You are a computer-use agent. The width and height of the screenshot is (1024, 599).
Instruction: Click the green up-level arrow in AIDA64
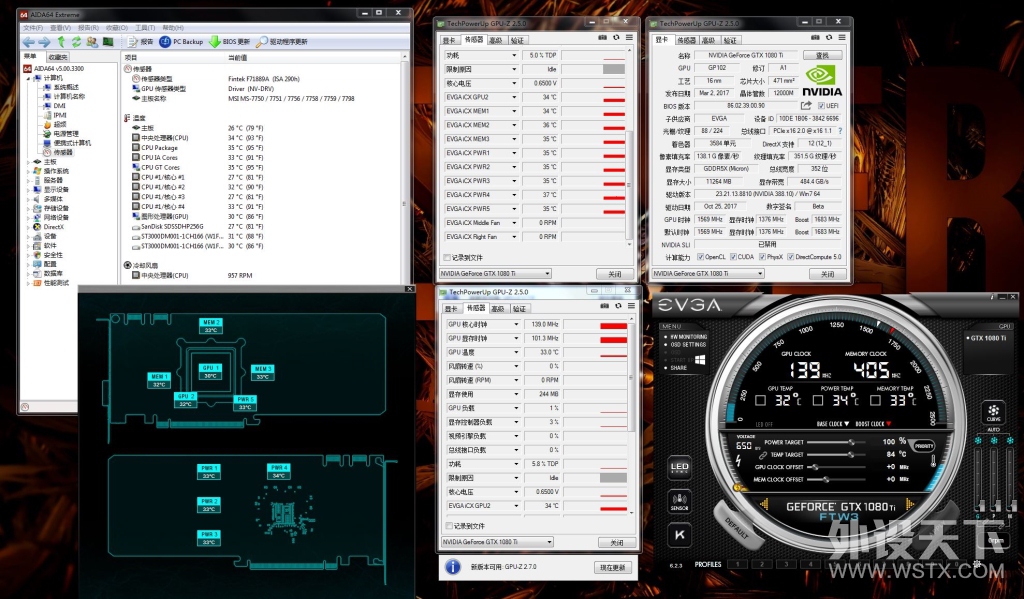click(x=61, y=42)
